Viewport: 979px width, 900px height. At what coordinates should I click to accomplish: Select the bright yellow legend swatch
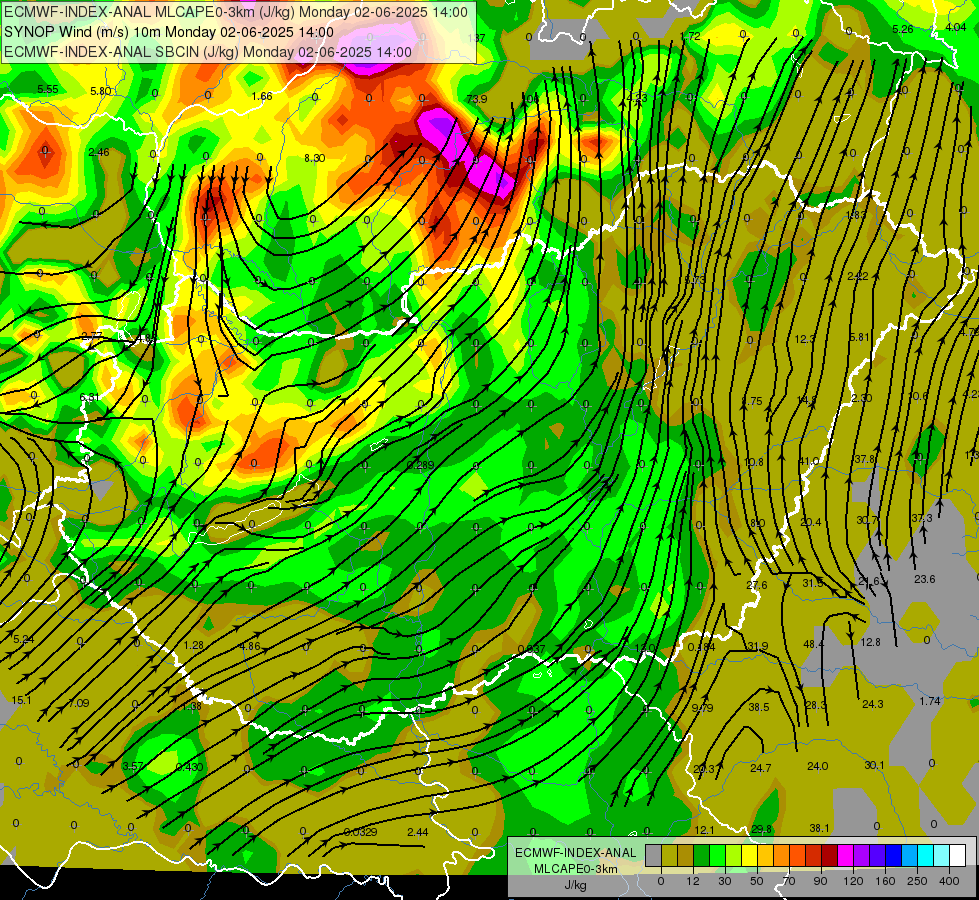click(x=749, y=856)
